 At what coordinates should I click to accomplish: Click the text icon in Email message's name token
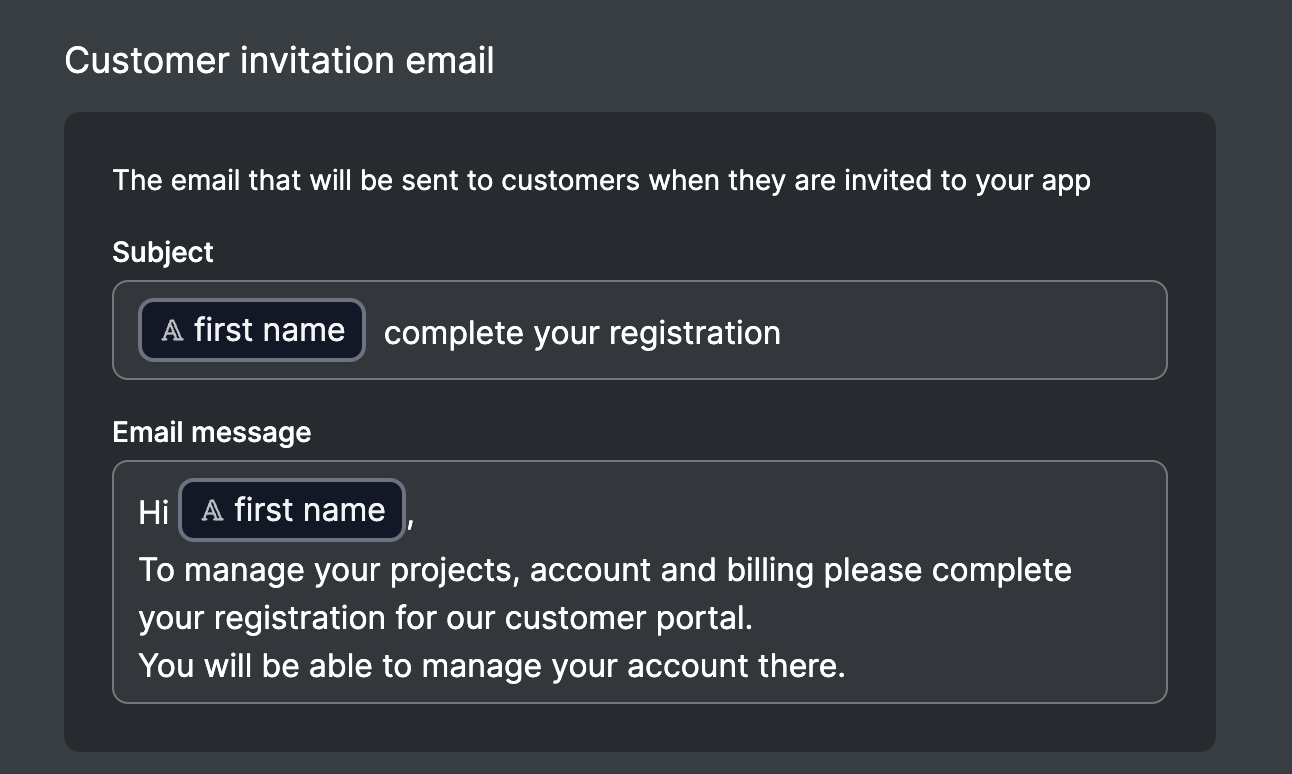pos(212,511)
